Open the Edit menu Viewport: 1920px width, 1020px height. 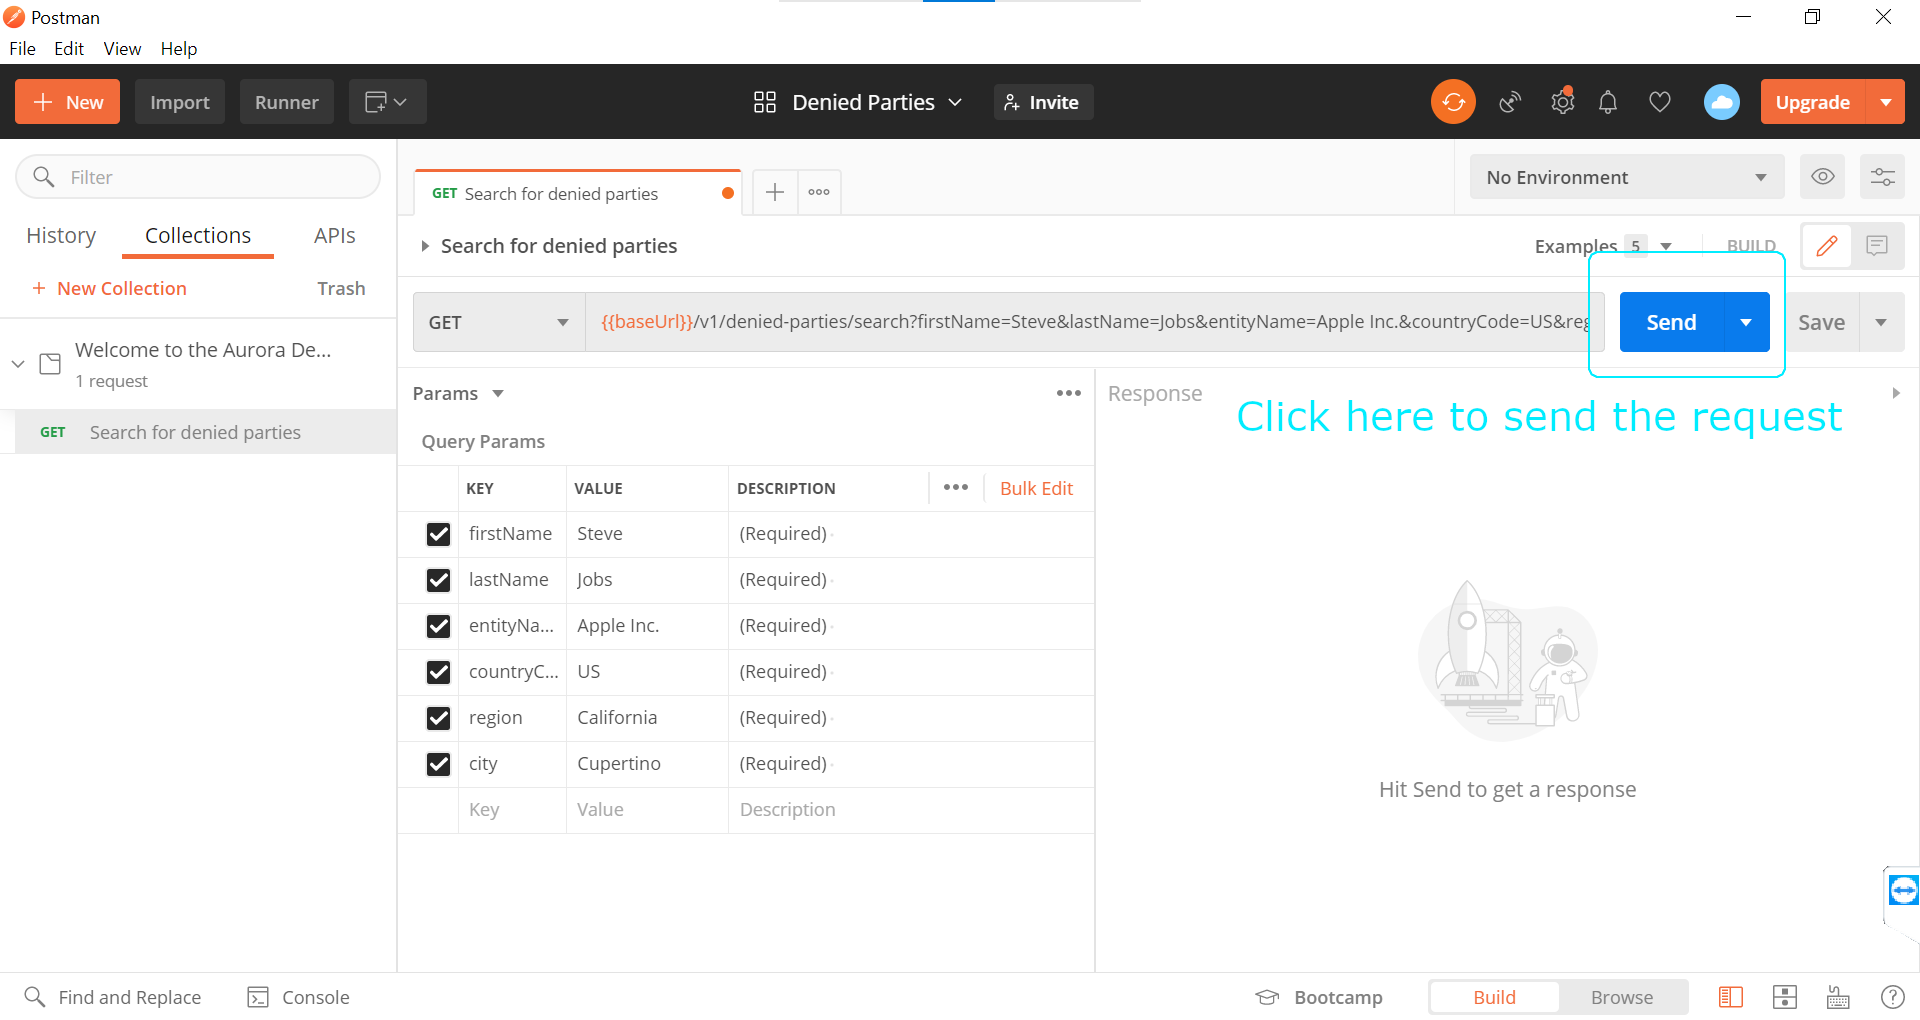click(69, 48)
